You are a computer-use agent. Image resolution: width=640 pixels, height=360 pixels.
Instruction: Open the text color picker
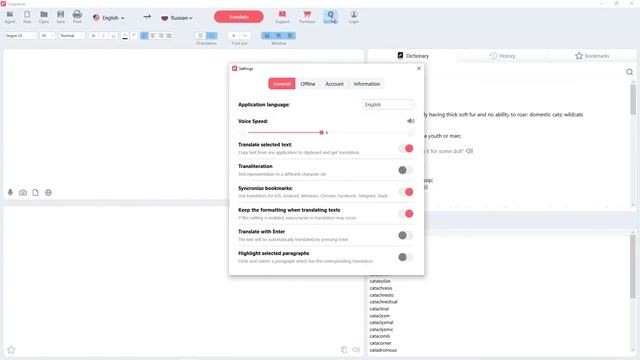124,36
